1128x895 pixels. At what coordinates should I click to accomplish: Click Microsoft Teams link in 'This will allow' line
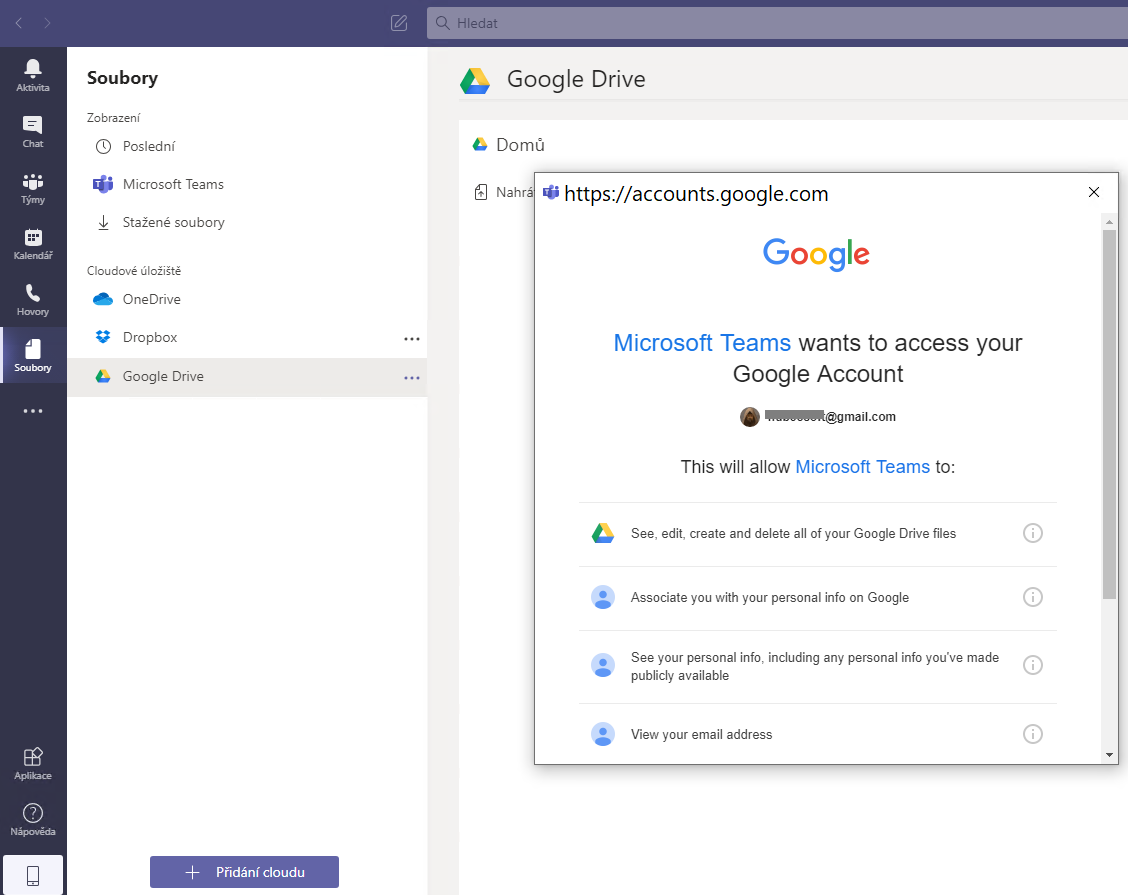tap(862, 467)
